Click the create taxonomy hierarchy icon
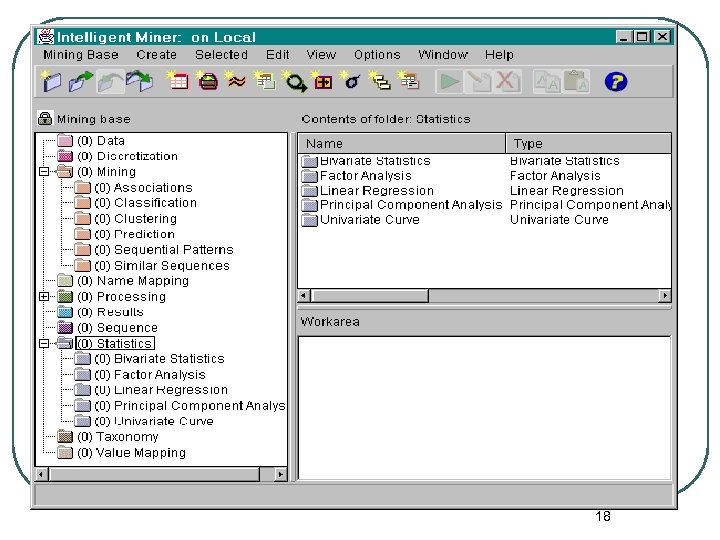Image resolution: width=720 pixels, height=540 pixels. click(x=380, y=82)
